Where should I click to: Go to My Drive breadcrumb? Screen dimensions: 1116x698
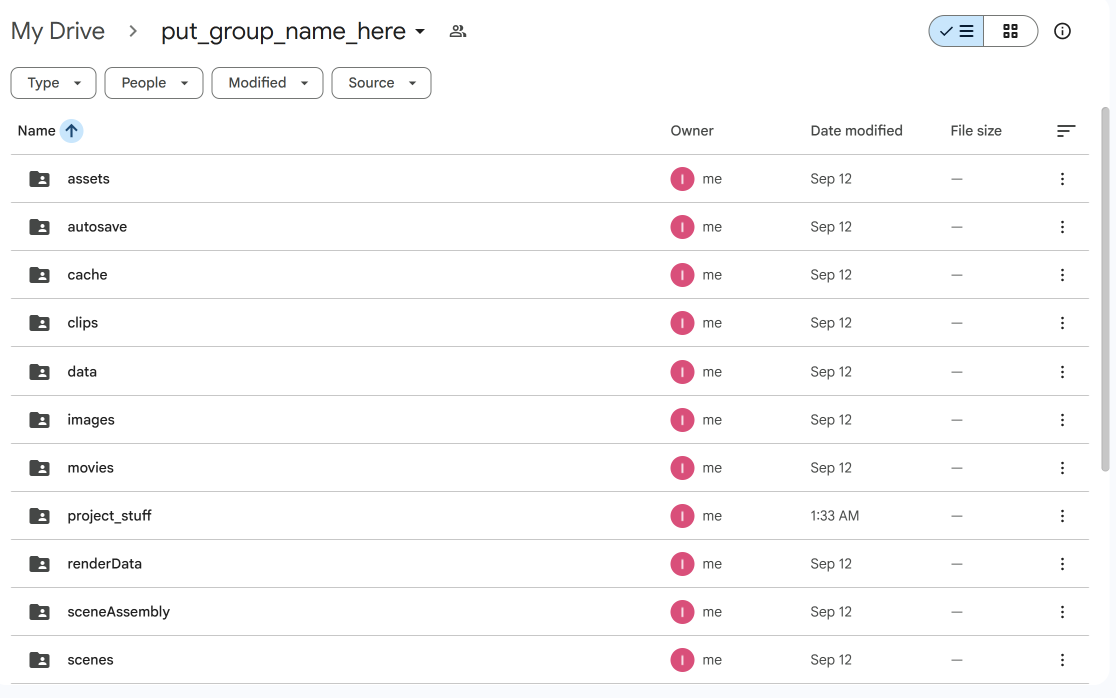(58, 31)
